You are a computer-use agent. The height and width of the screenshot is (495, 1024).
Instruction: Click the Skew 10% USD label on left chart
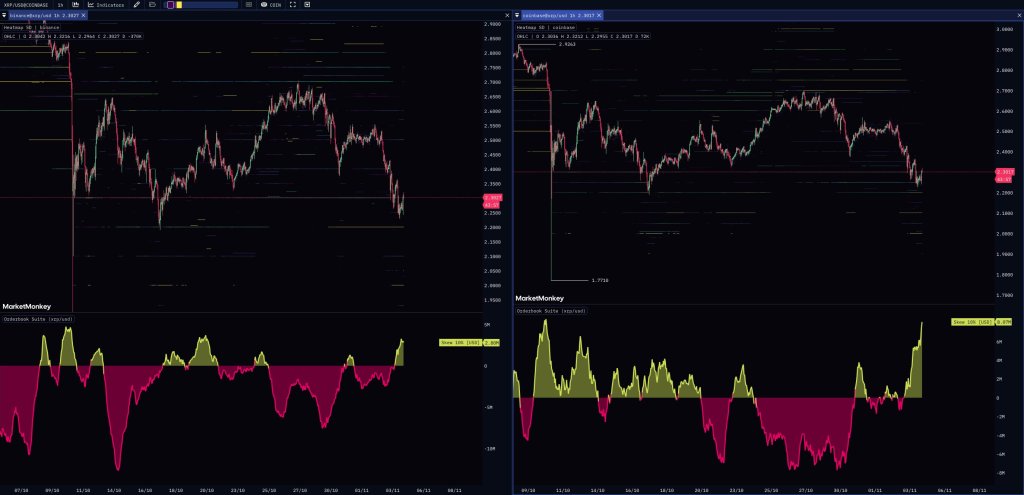point(459,343)
